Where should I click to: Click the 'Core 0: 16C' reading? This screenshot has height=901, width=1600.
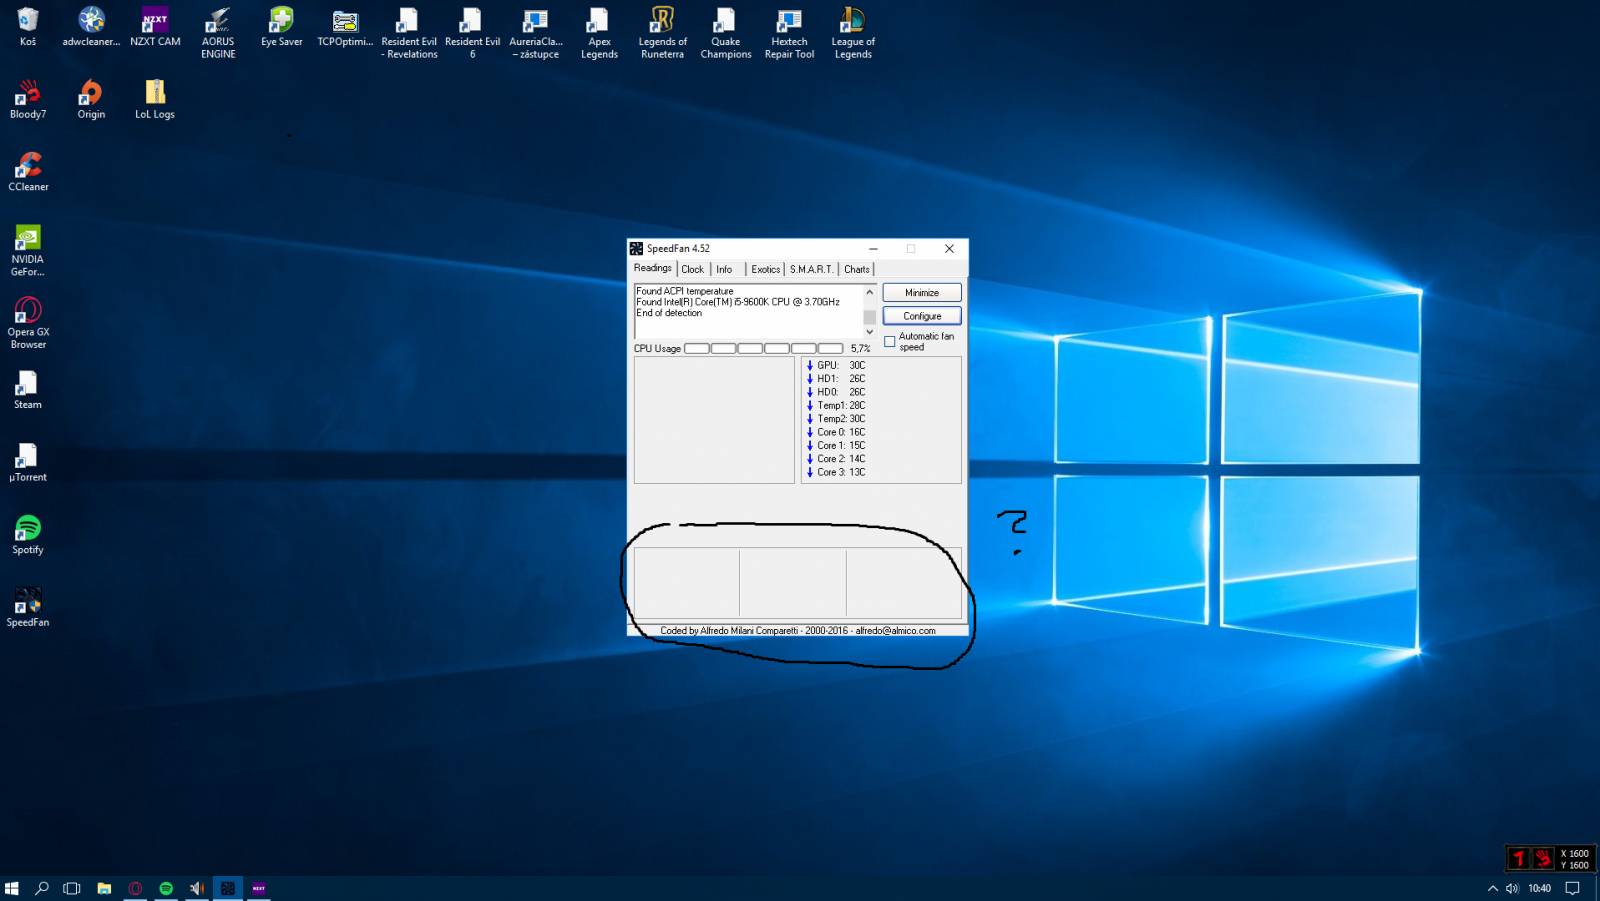click(836, 432)
